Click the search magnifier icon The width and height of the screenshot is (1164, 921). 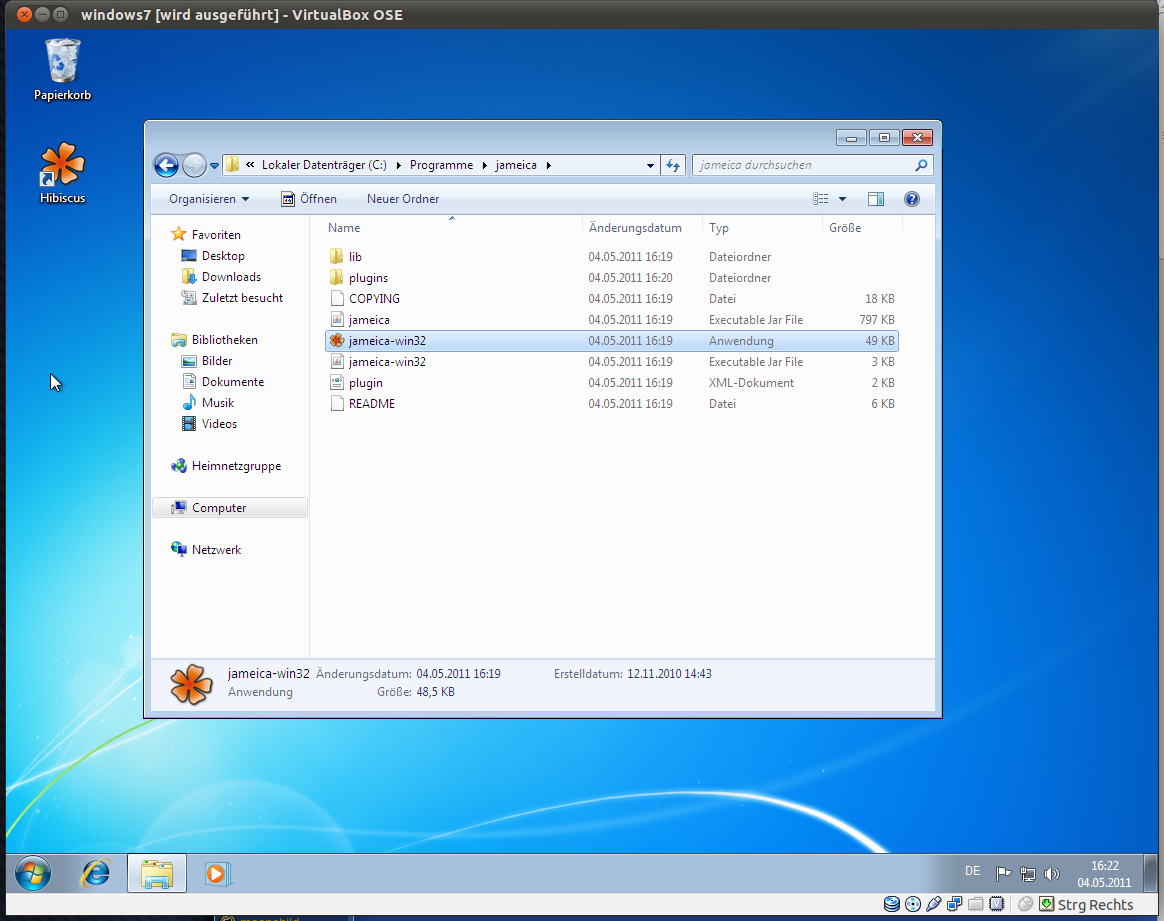click(921, 165)
